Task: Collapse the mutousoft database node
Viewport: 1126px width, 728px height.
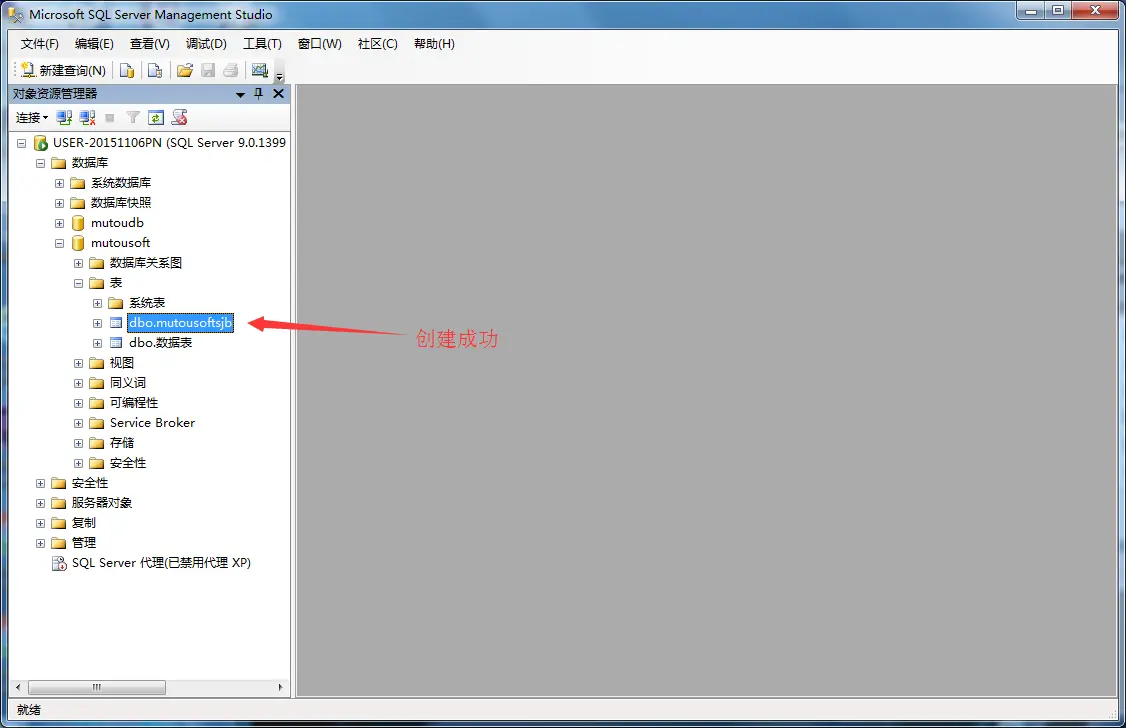Action: [x=60, y=243]
